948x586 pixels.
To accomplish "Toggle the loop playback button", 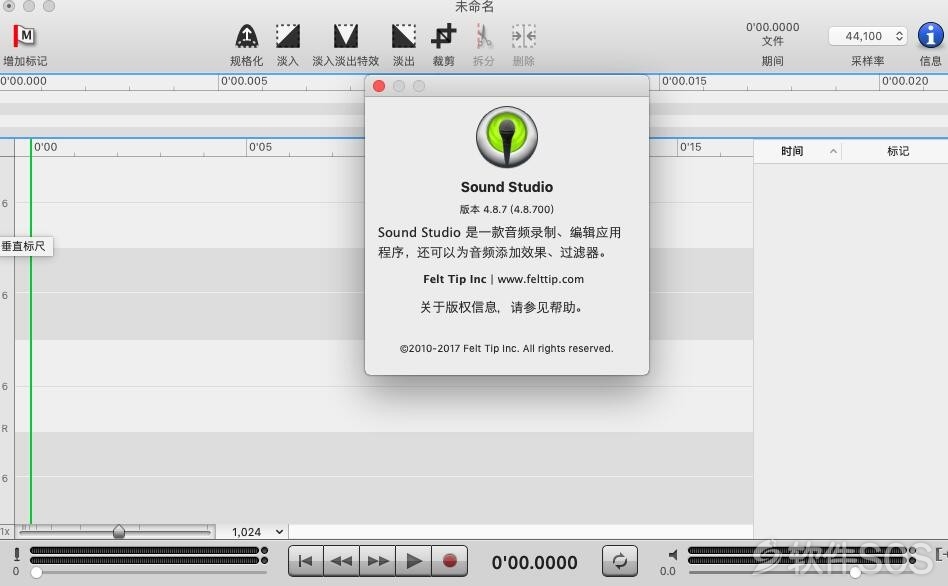I will [620, 561].
